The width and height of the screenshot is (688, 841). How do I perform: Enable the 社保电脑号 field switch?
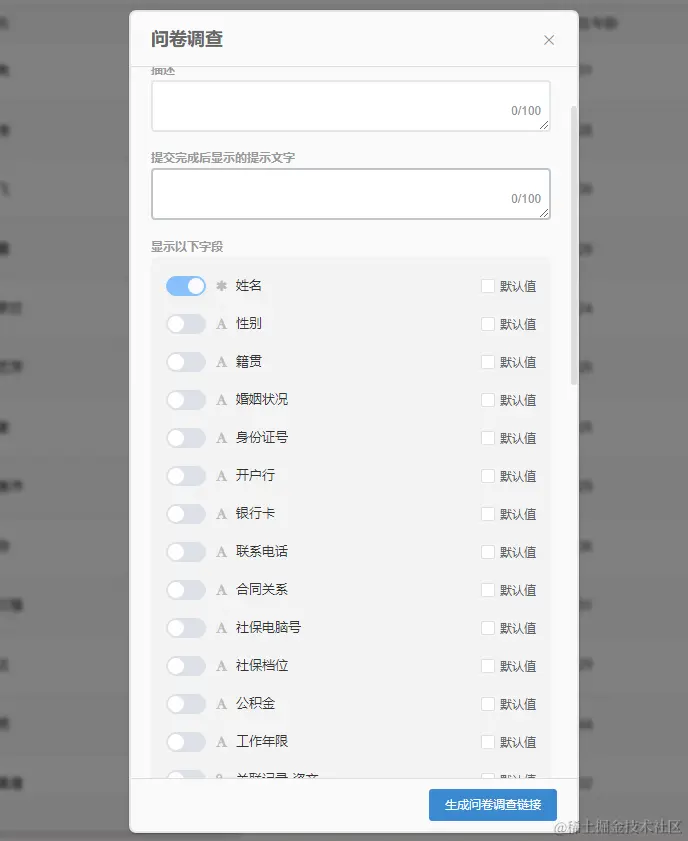pos(186,628)
